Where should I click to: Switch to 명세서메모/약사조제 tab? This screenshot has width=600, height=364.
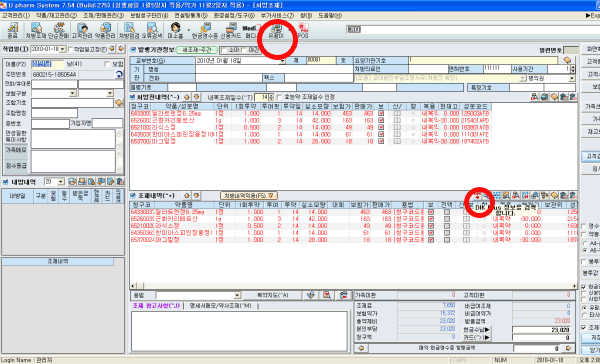(221, 305)
